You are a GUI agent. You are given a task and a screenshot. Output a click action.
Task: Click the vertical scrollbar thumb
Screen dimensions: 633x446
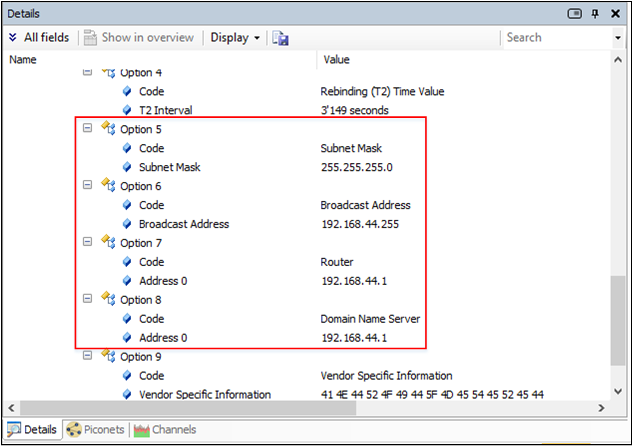pos(618,320)
